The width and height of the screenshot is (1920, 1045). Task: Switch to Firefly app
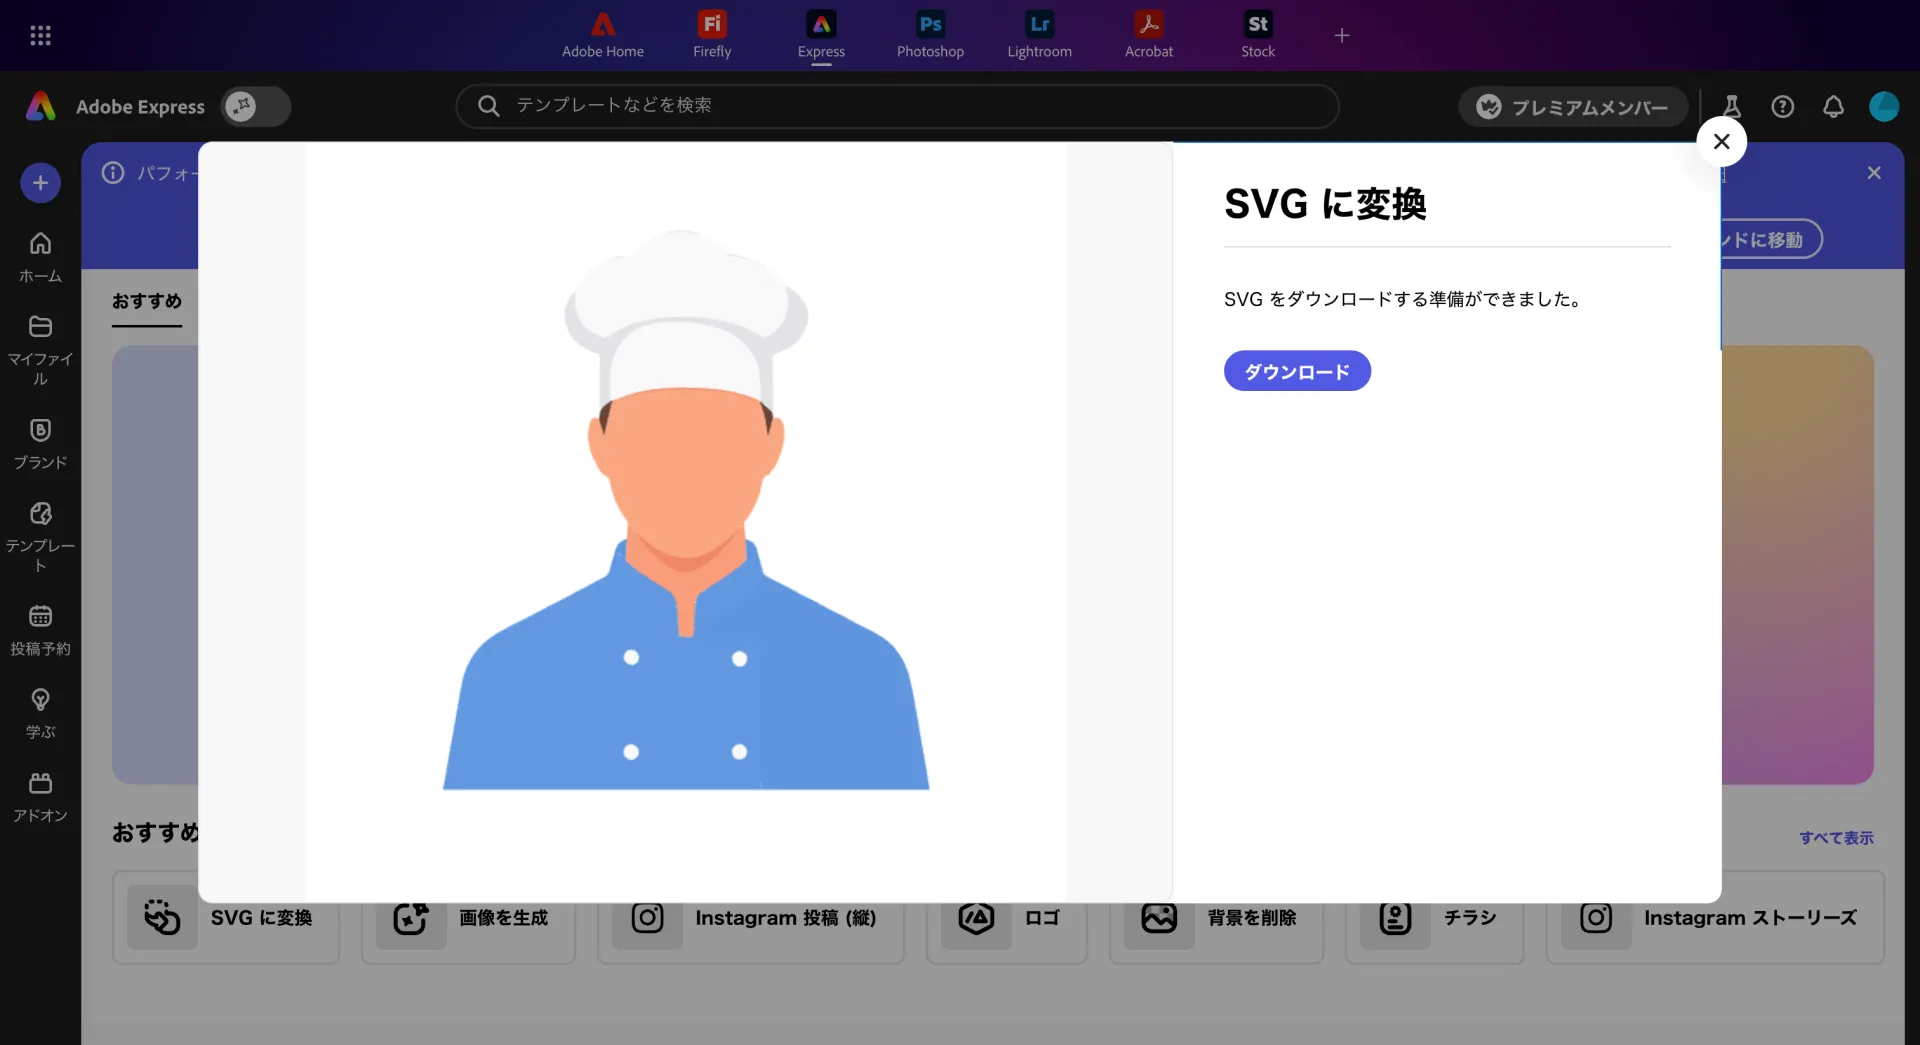click(x=712, y=35)
